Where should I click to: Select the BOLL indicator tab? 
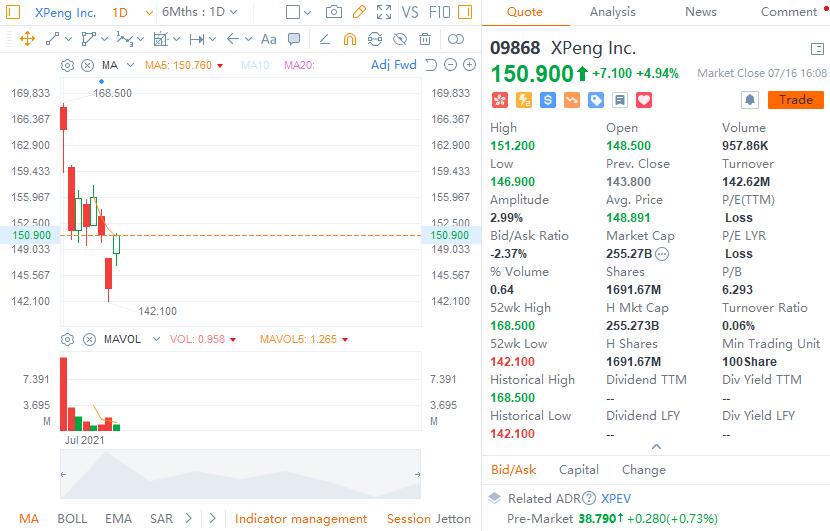click(72, 519)
